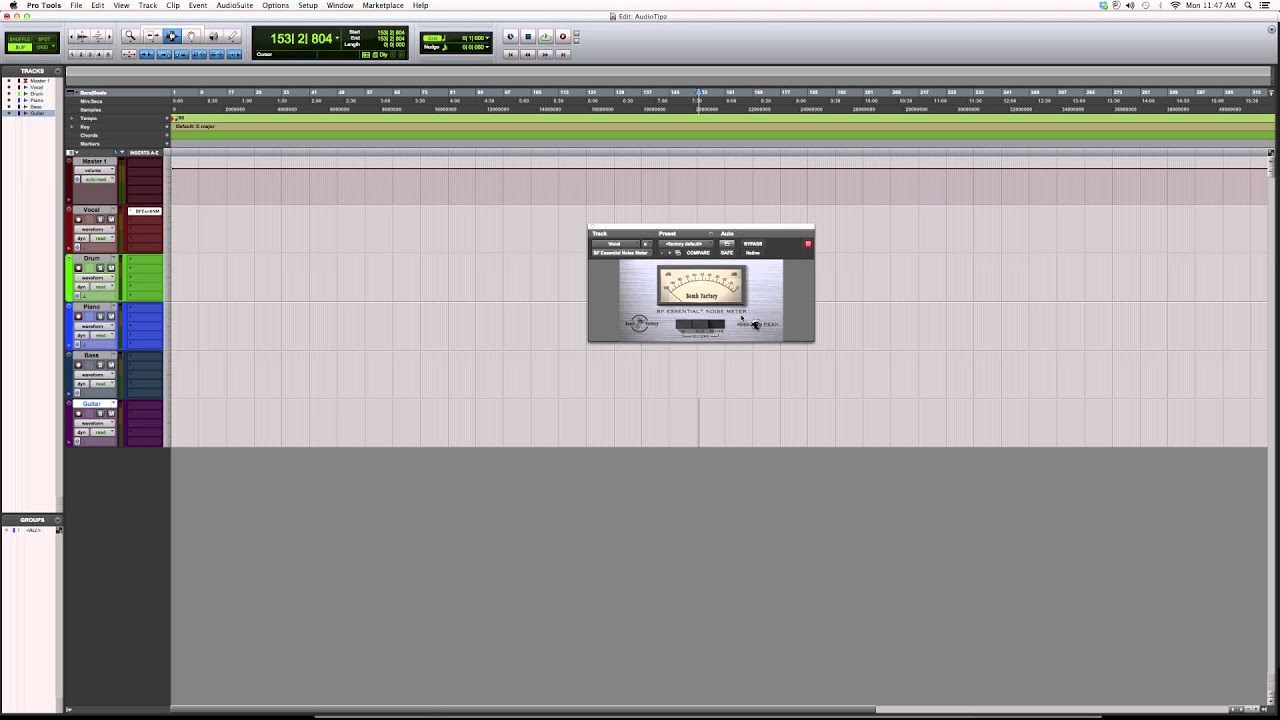Record-enable the Bass track

[78, 365]
